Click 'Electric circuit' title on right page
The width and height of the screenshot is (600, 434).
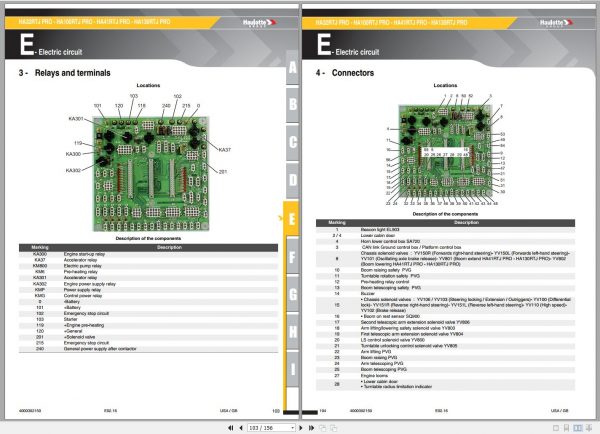(x=357, y=52)
